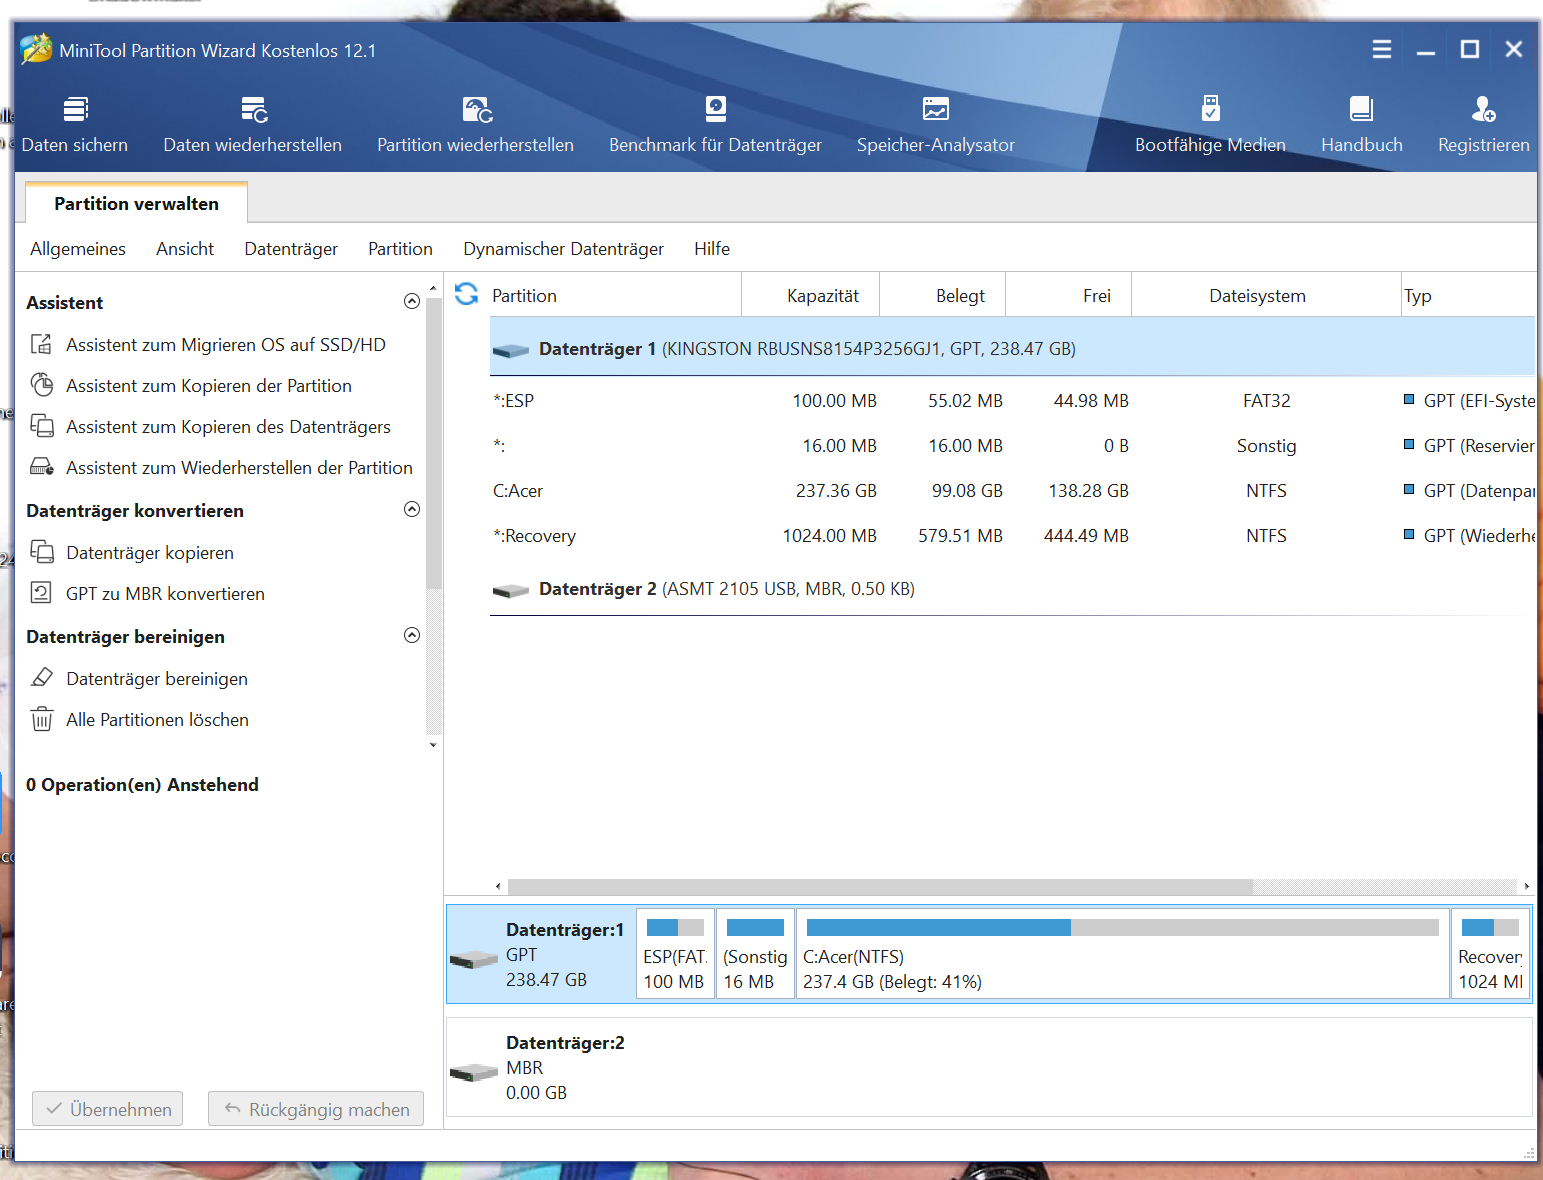Click Datenträger 2 disk icon in list
Screen dimensions: 1543x1180
point(511,590)
